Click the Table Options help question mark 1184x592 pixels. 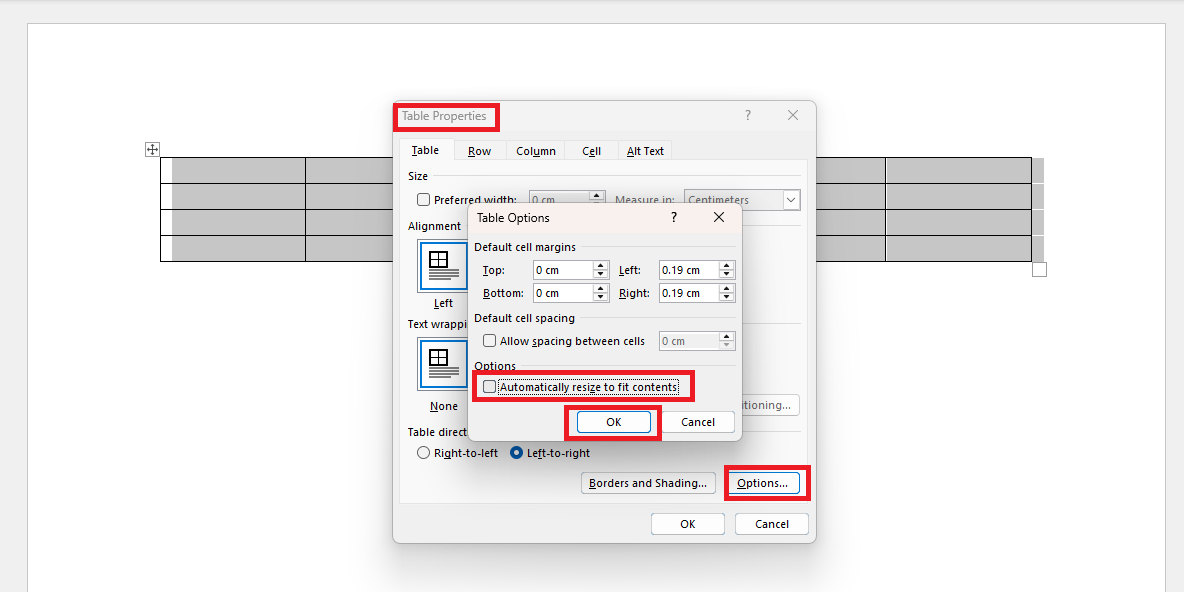(x=674, y=217)
